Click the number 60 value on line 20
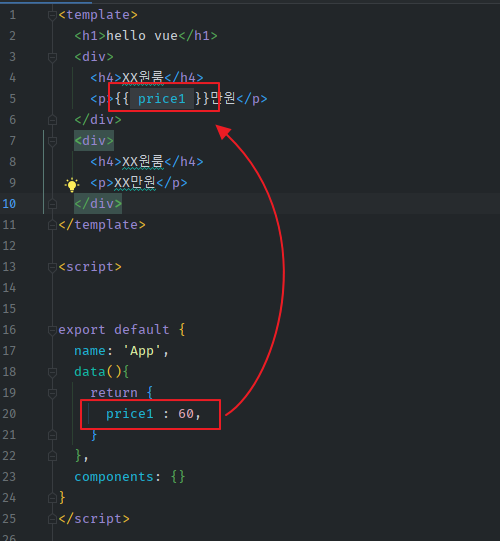The width and height of the screenshot is (500, 541). pyautogui.click(x=186, y=414)
